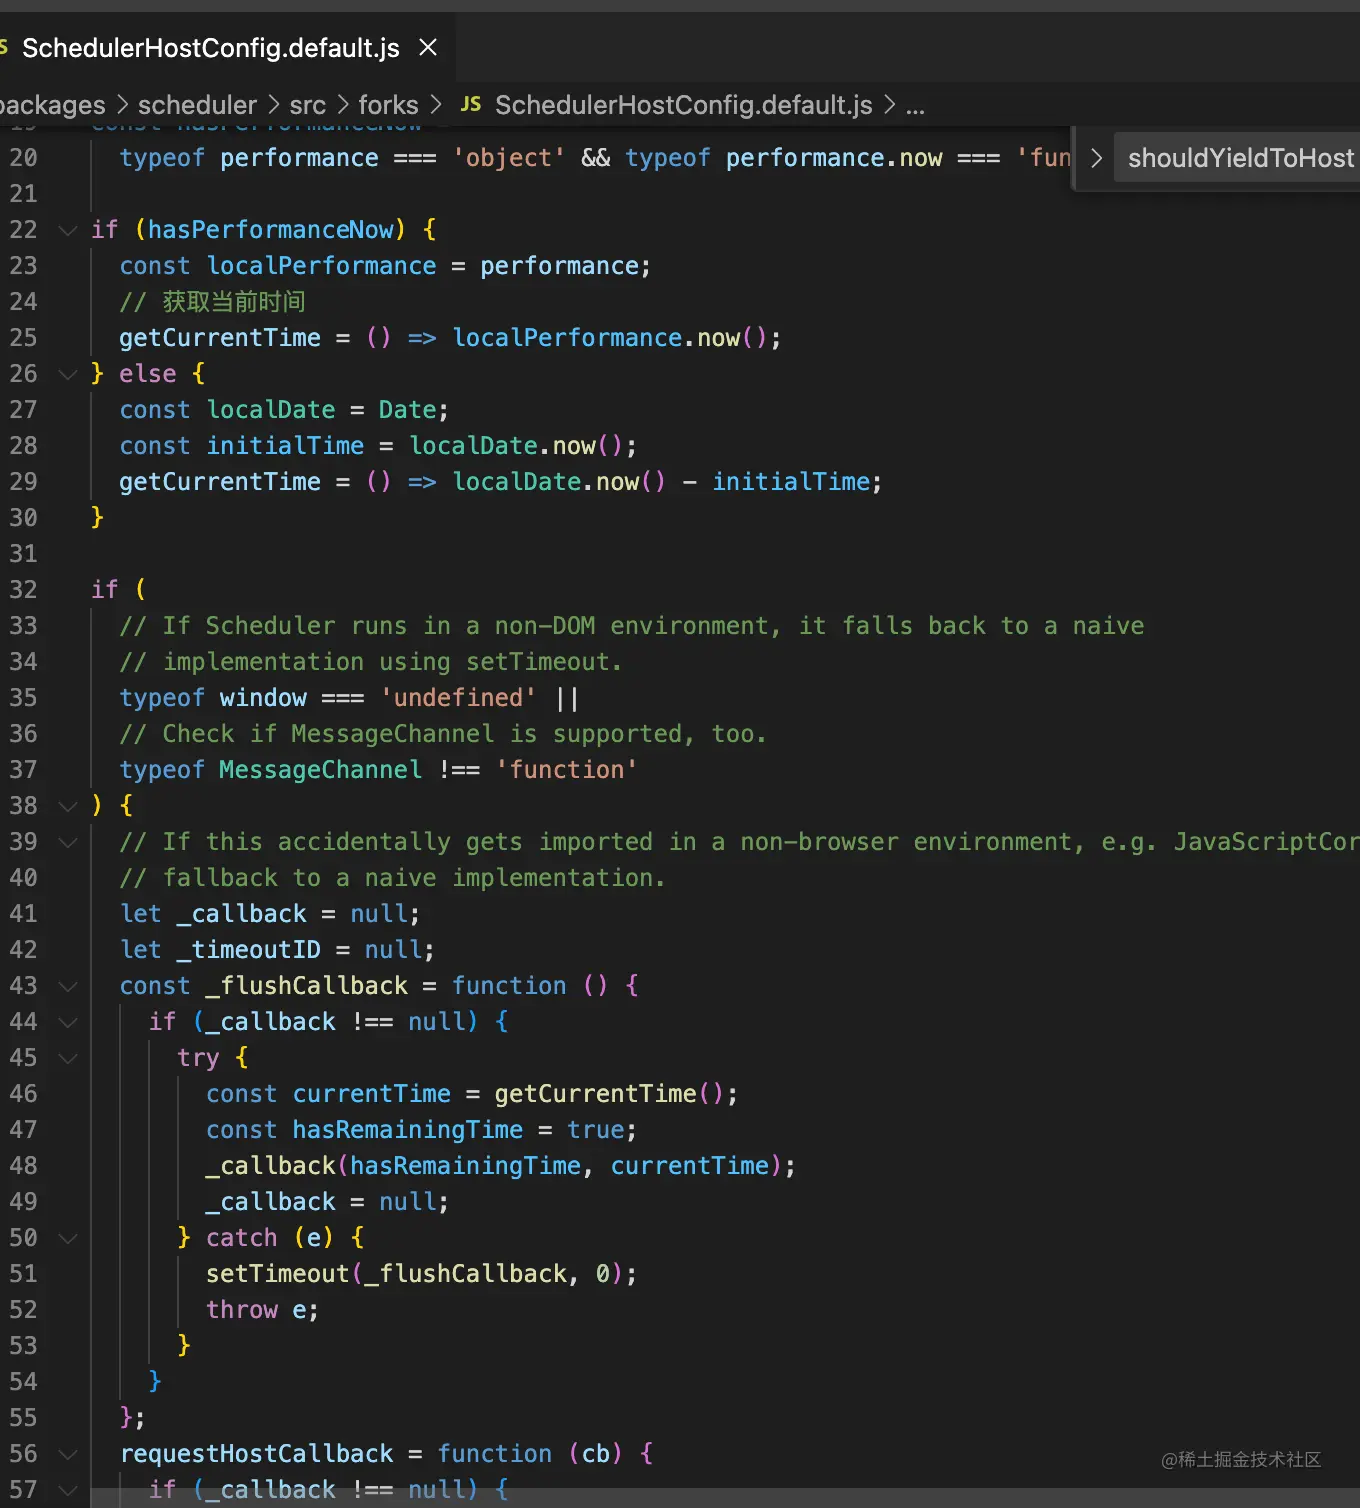Image resolution: width=1360 pixels, height=1508 pixels.
Task: Click the MessageChannel supported comment on line 36
Action: (443, 734)
